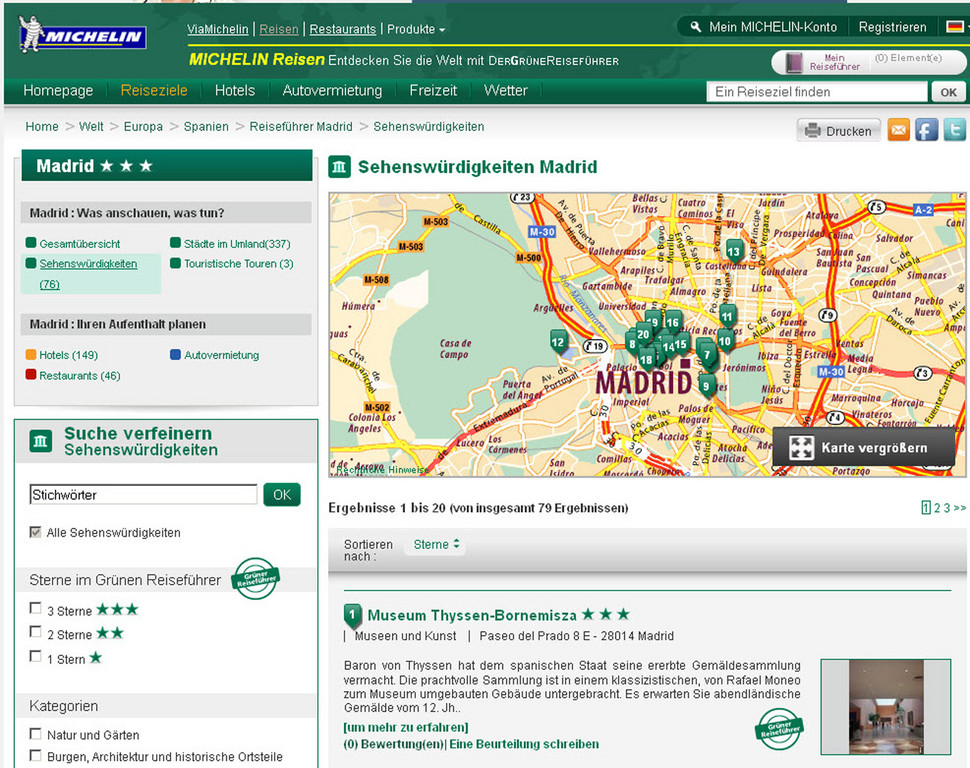Click map marker number 16
The height and width of the screenshot is (768, 970).
point(673,322)
